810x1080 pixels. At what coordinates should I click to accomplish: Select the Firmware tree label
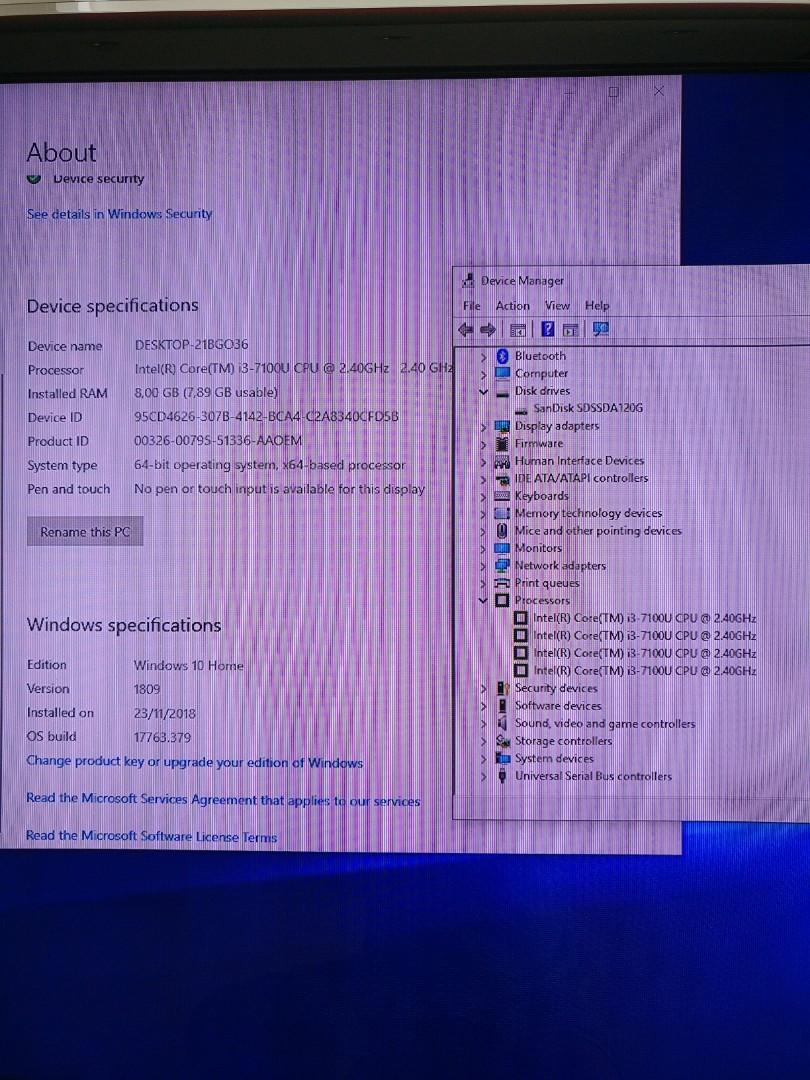tap(539, 444)
